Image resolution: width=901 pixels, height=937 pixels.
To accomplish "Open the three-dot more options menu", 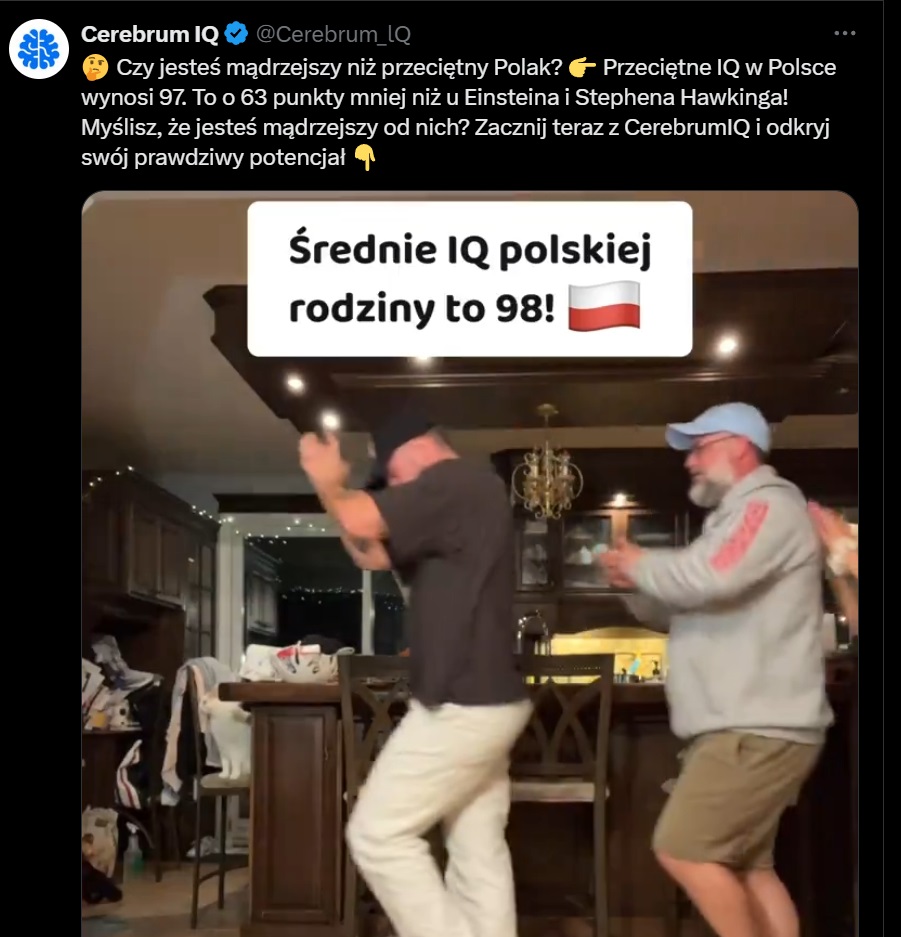I will (x=844, y=33).
